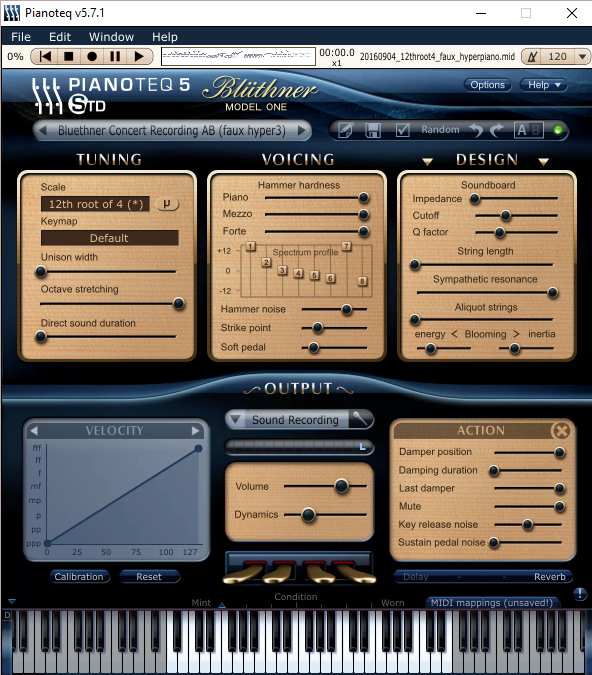Rewind to start in transport bar
The width and height of the screenshot is (592, 675).
45,56
